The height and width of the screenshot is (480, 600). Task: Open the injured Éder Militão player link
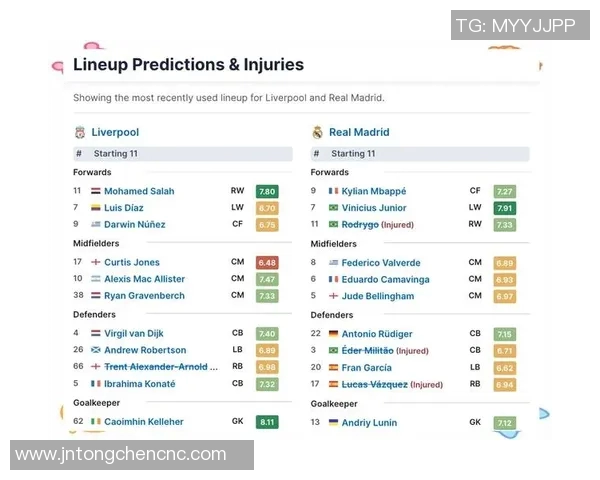click(x=368, y=351)
